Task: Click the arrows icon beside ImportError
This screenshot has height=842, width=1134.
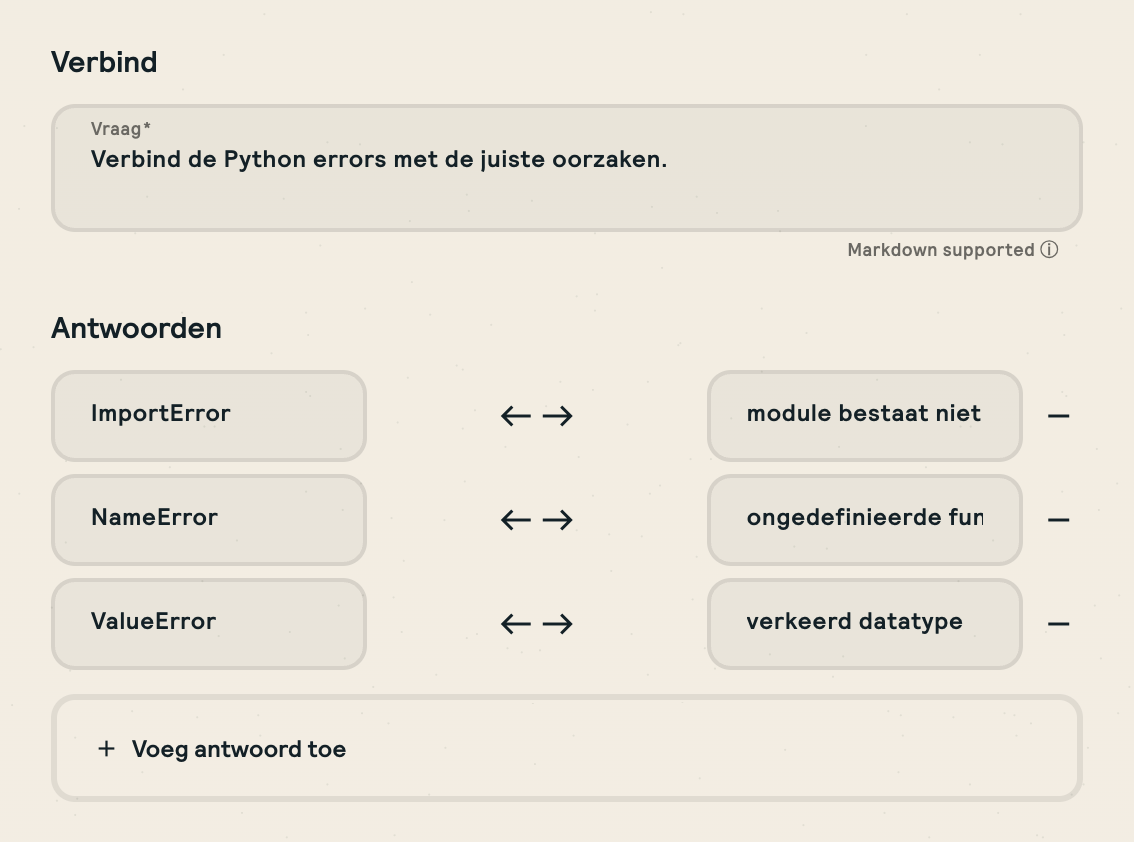Action: tap(536, 416)
